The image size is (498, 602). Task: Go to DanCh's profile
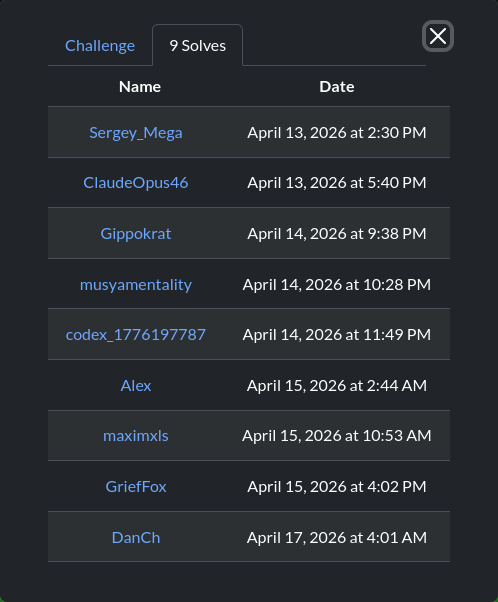136,538
